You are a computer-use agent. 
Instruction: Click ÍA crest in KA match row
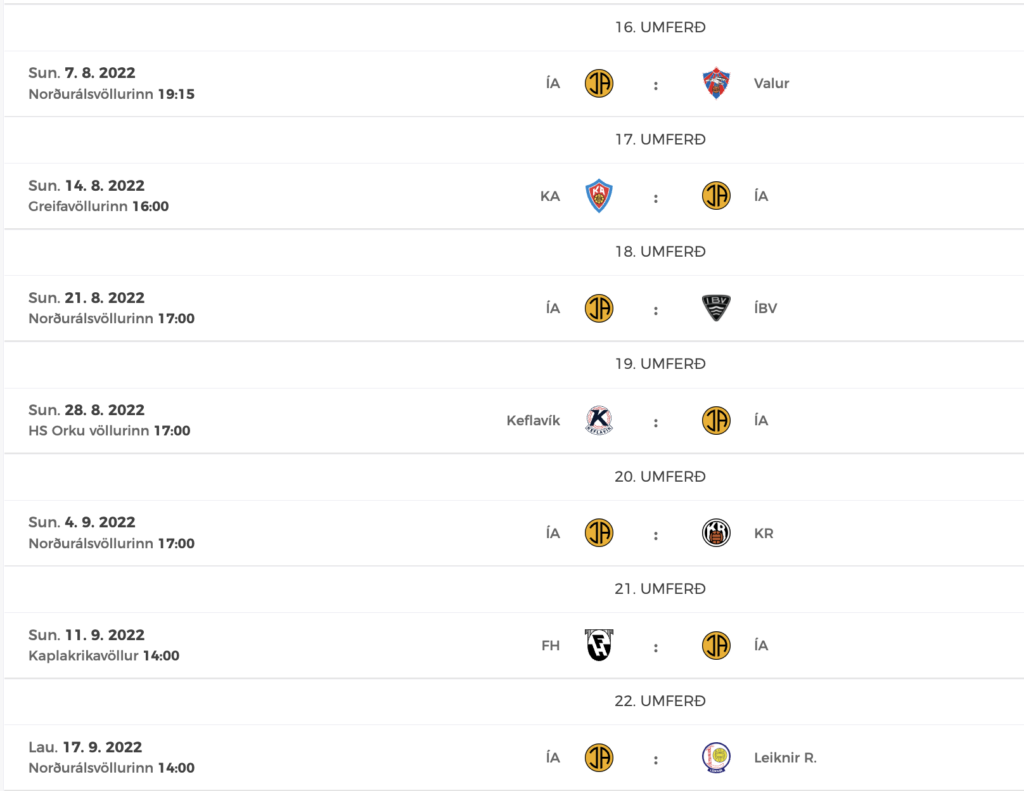pyautogui.click(x=716, y=196)
